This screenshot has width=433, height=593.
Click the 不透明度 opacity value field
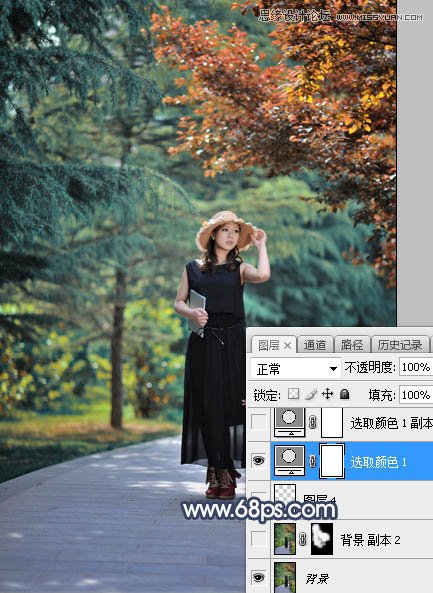coord(416,367)
